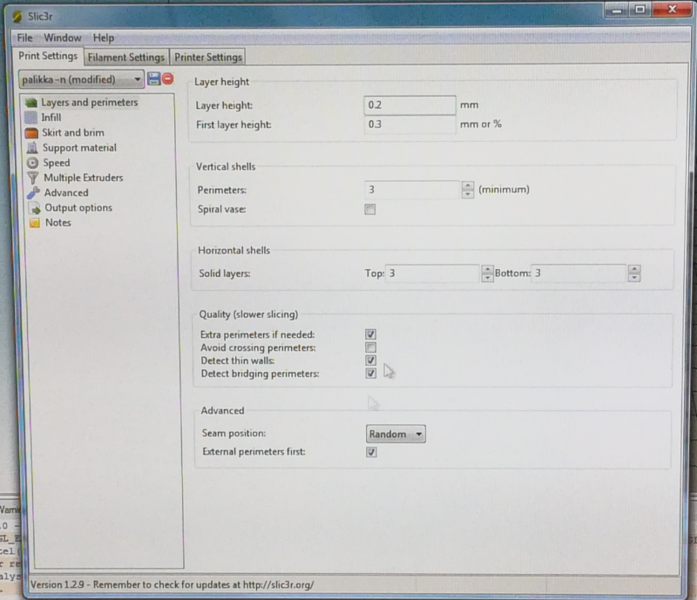Minimize the Slic3r window

[617, 10]
